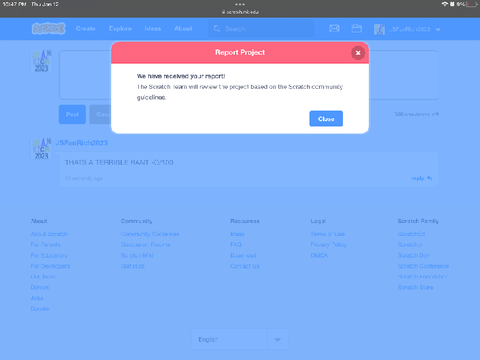Open the Ideas menu item
This screenshot has width=480, height=360.
point(153,29)
